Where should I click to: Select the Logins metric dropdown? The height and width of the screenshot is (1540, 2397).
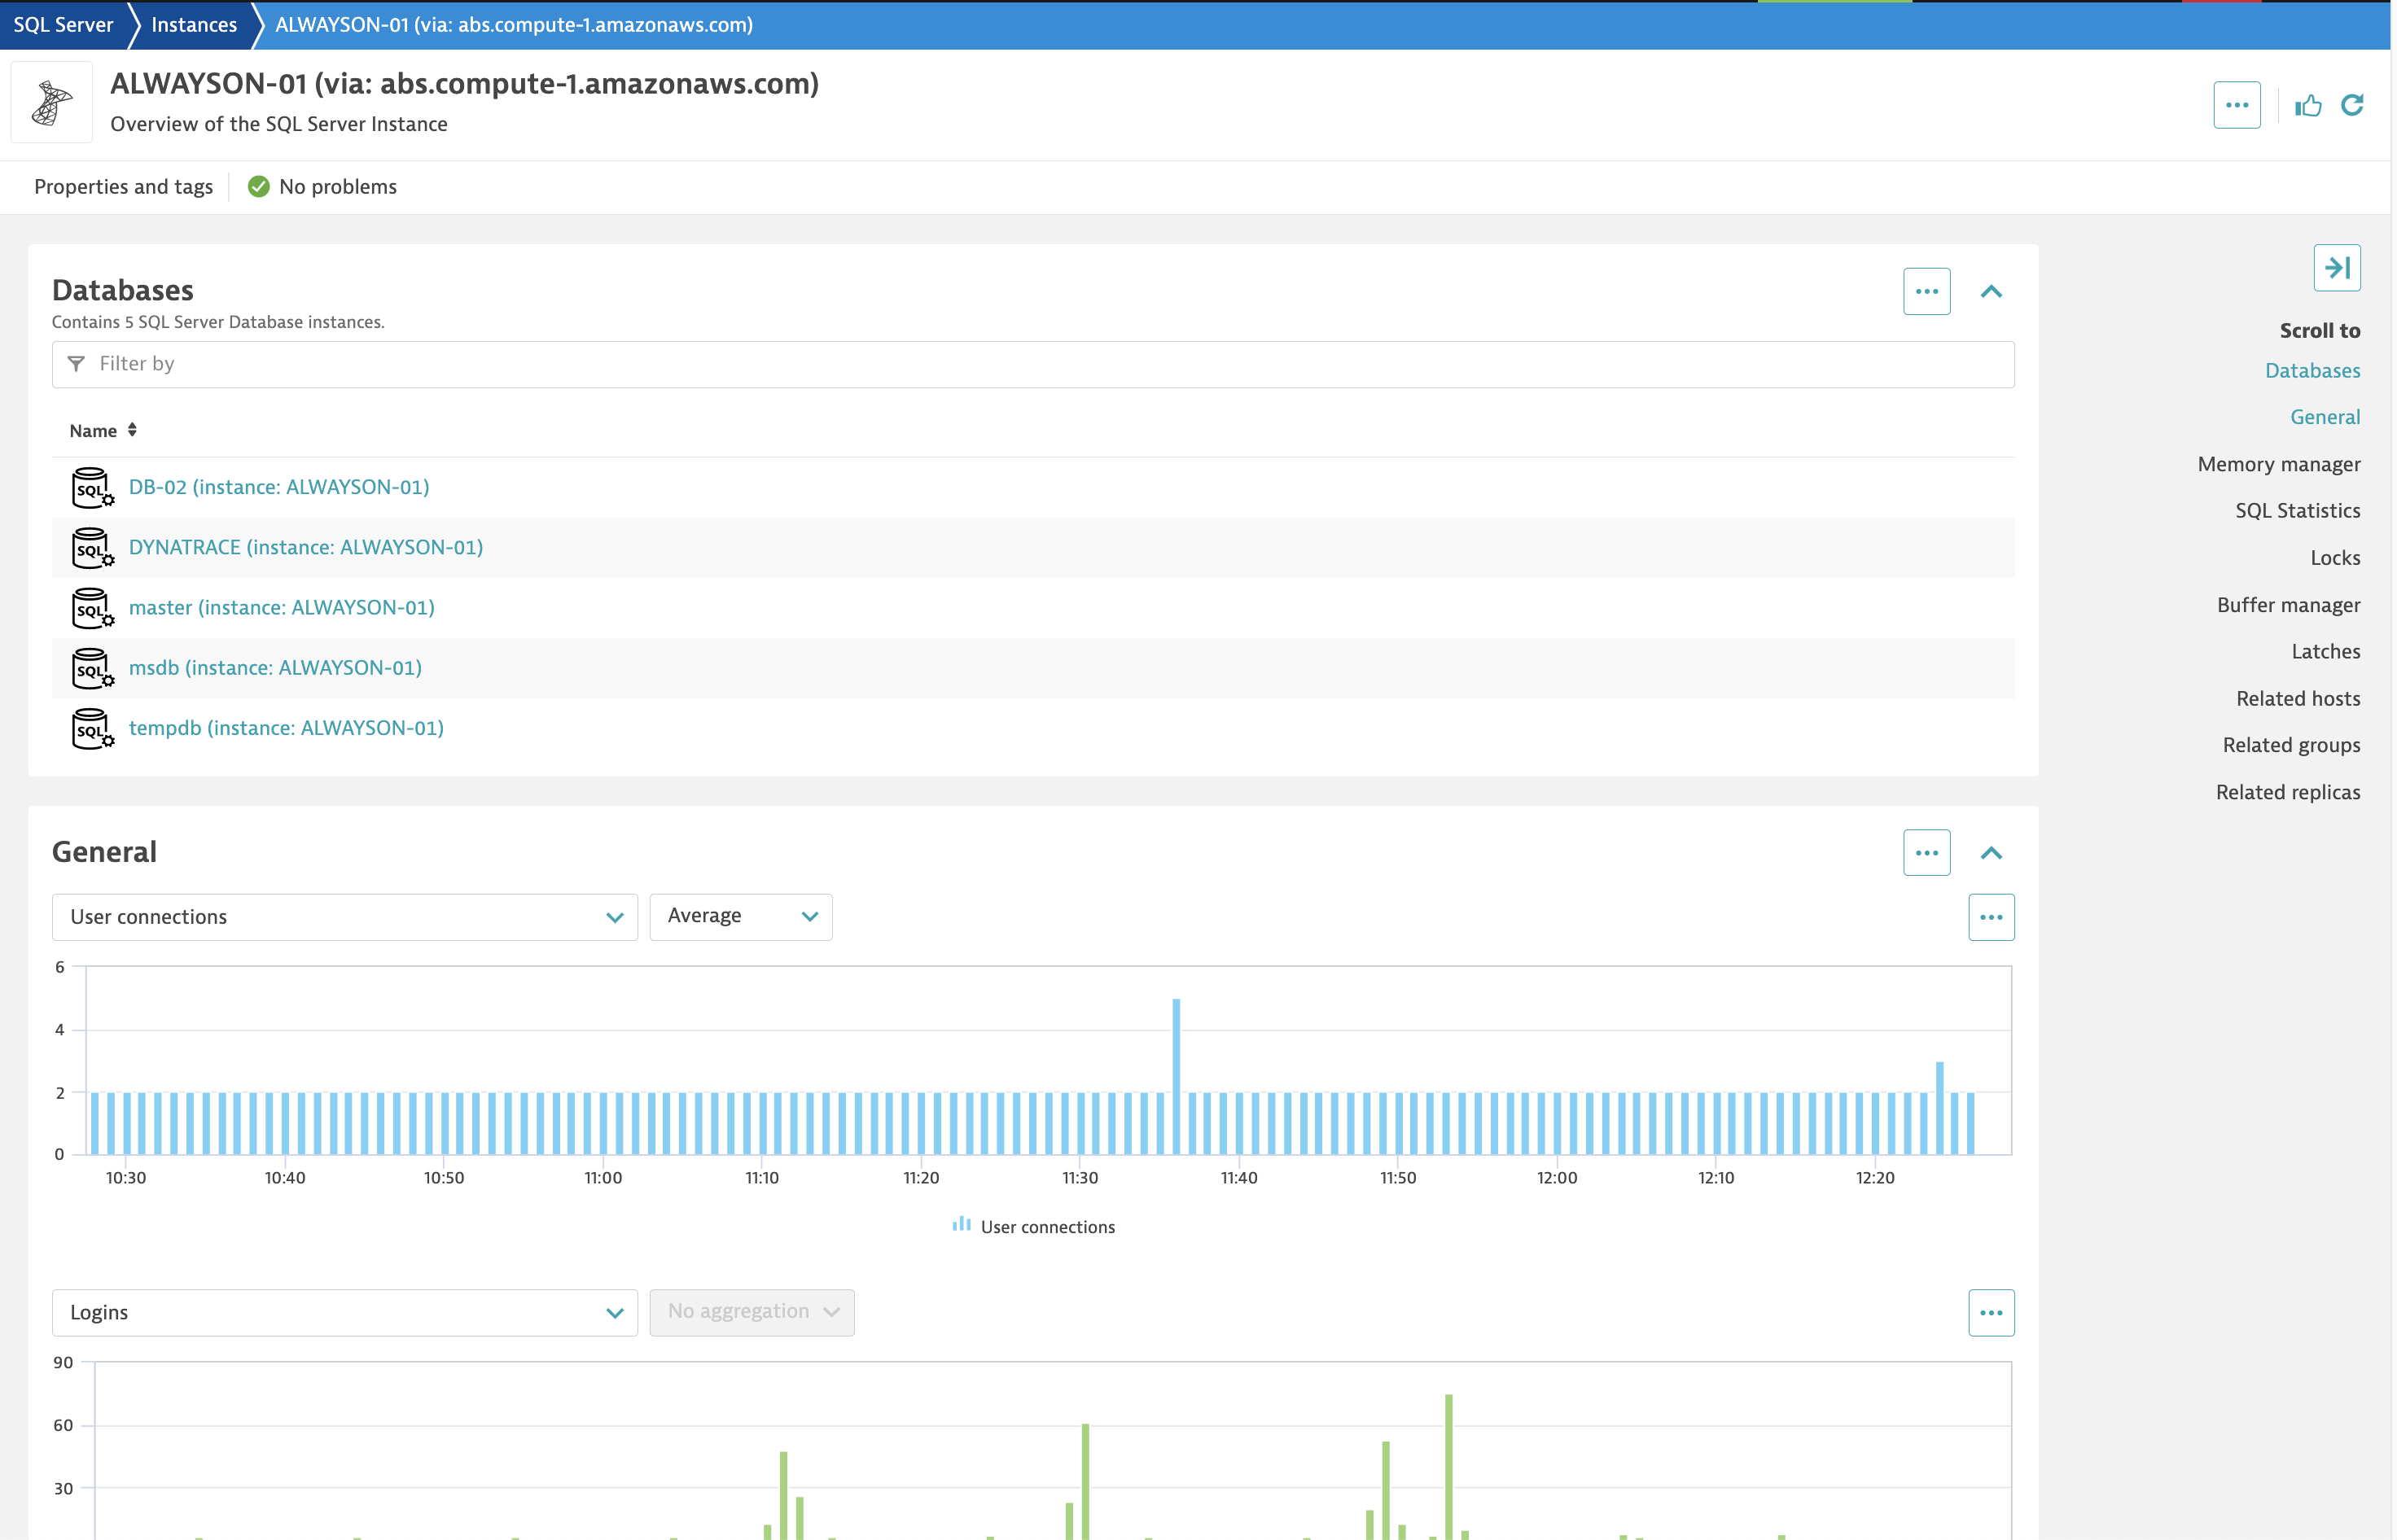tap(344, 1311)
